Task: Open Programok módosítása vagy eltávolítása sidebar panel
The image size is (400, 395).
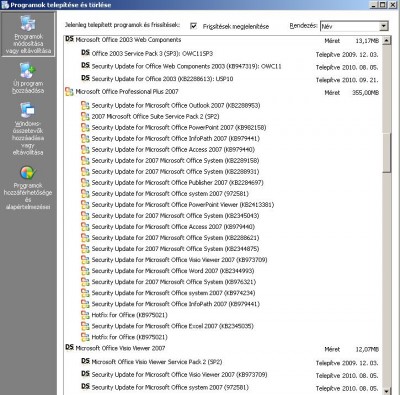Action: pos(28,35)
